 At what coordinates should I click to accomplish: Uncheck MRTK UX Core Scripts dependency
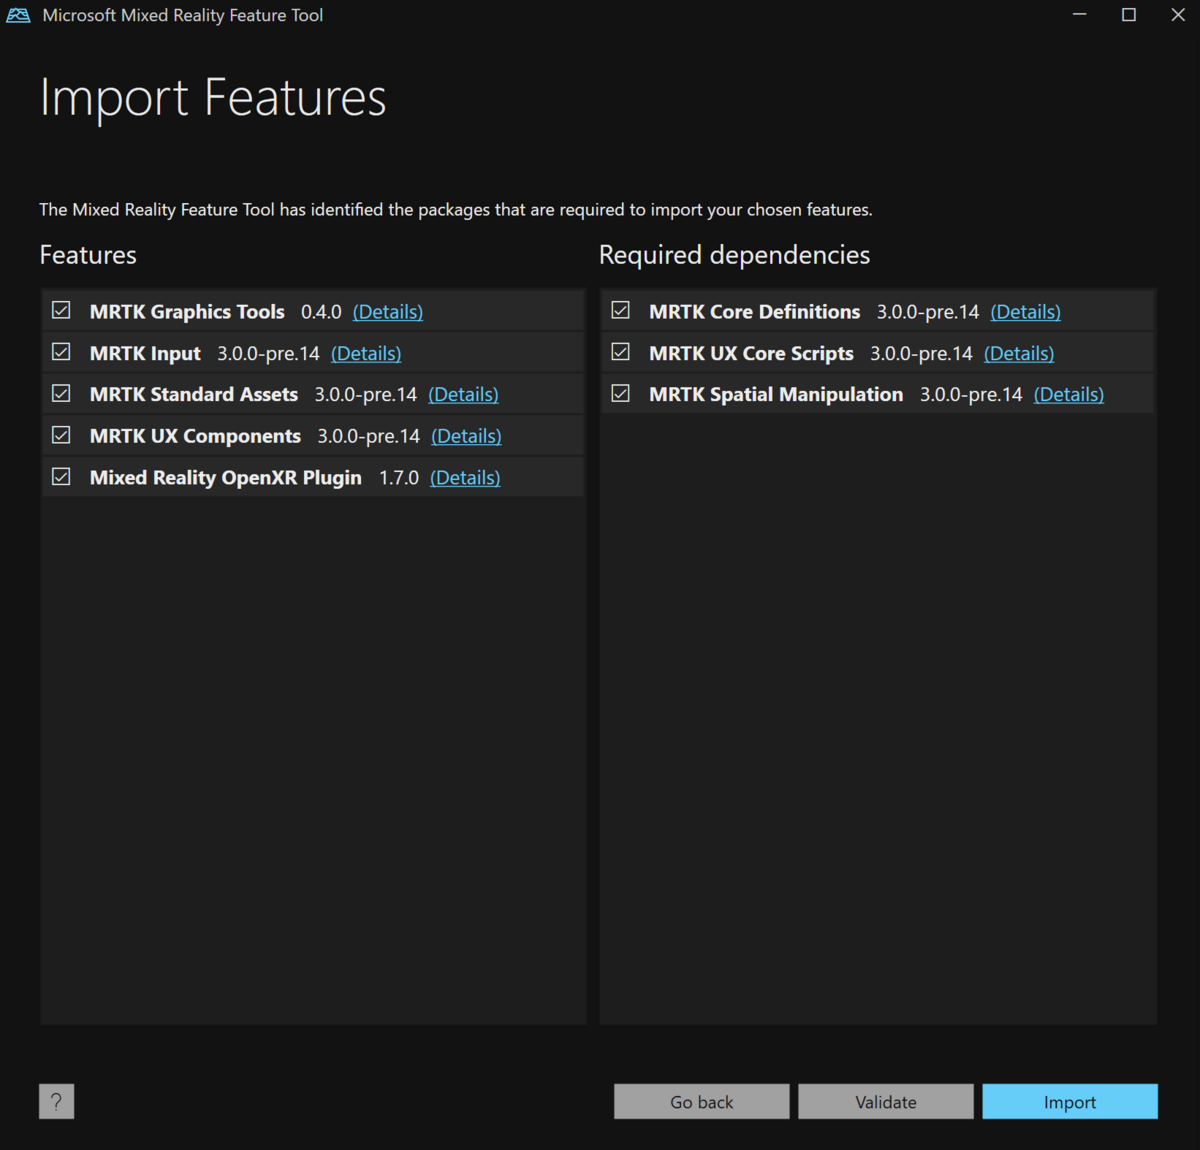point(621,352)
